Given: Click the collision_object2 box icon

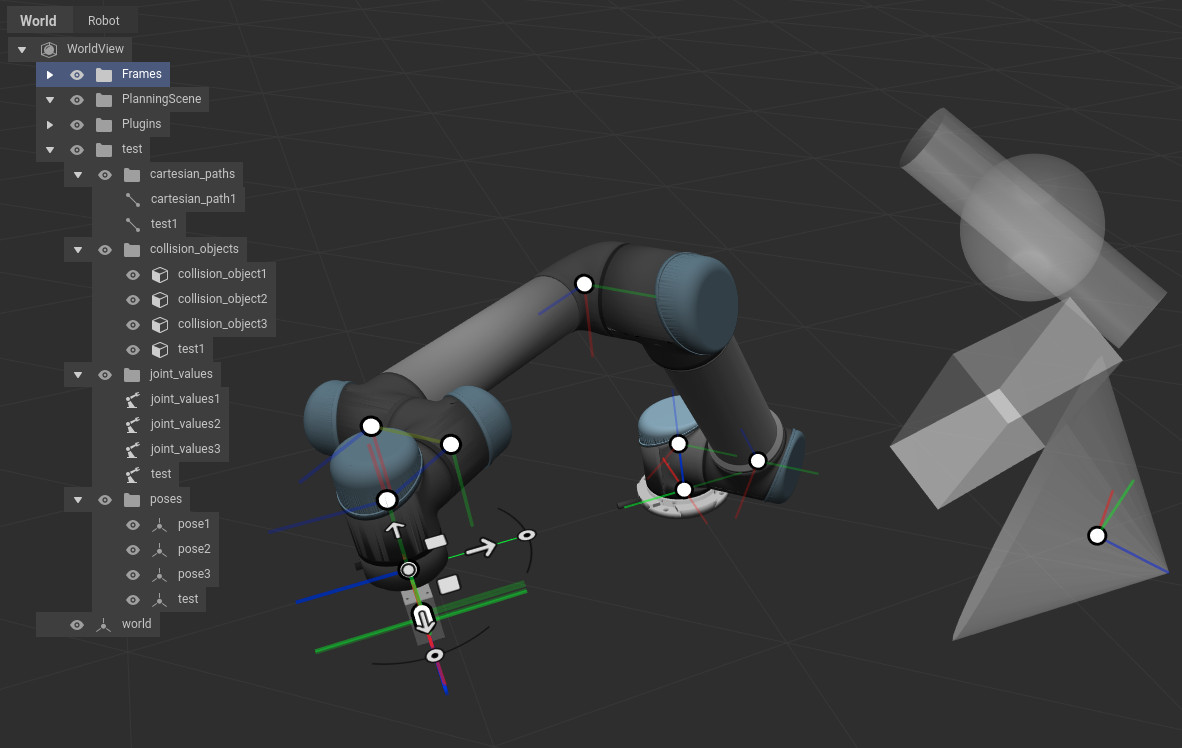Looking at the screenshot, I should click(160, 299).
